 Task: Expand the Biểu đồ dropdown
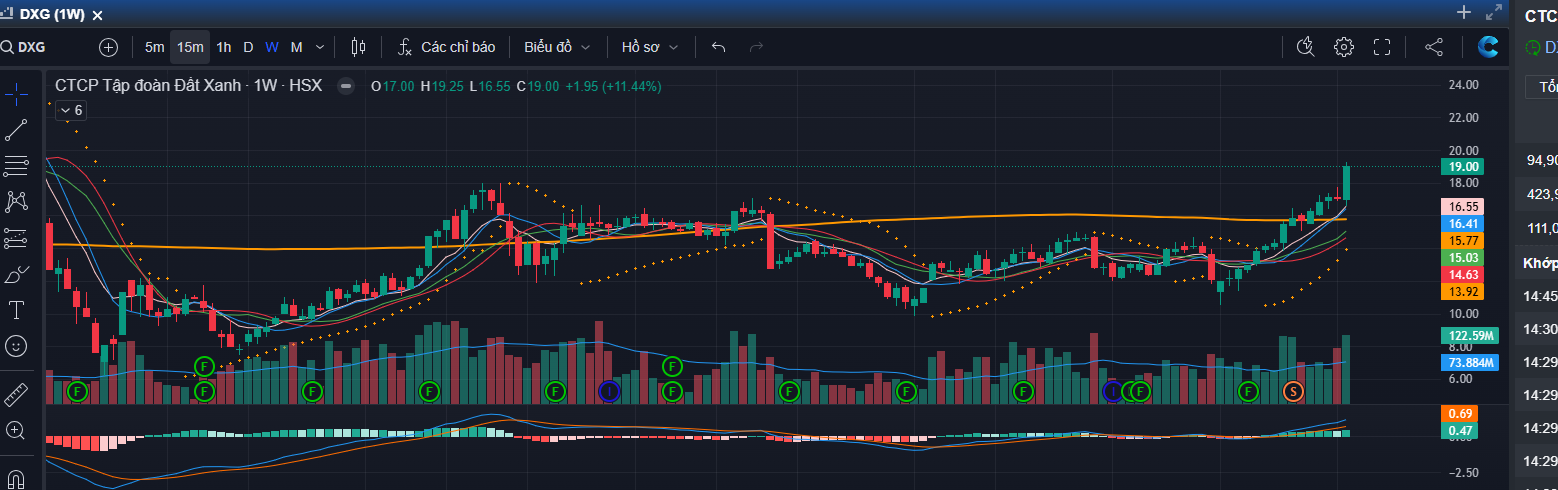557,47
